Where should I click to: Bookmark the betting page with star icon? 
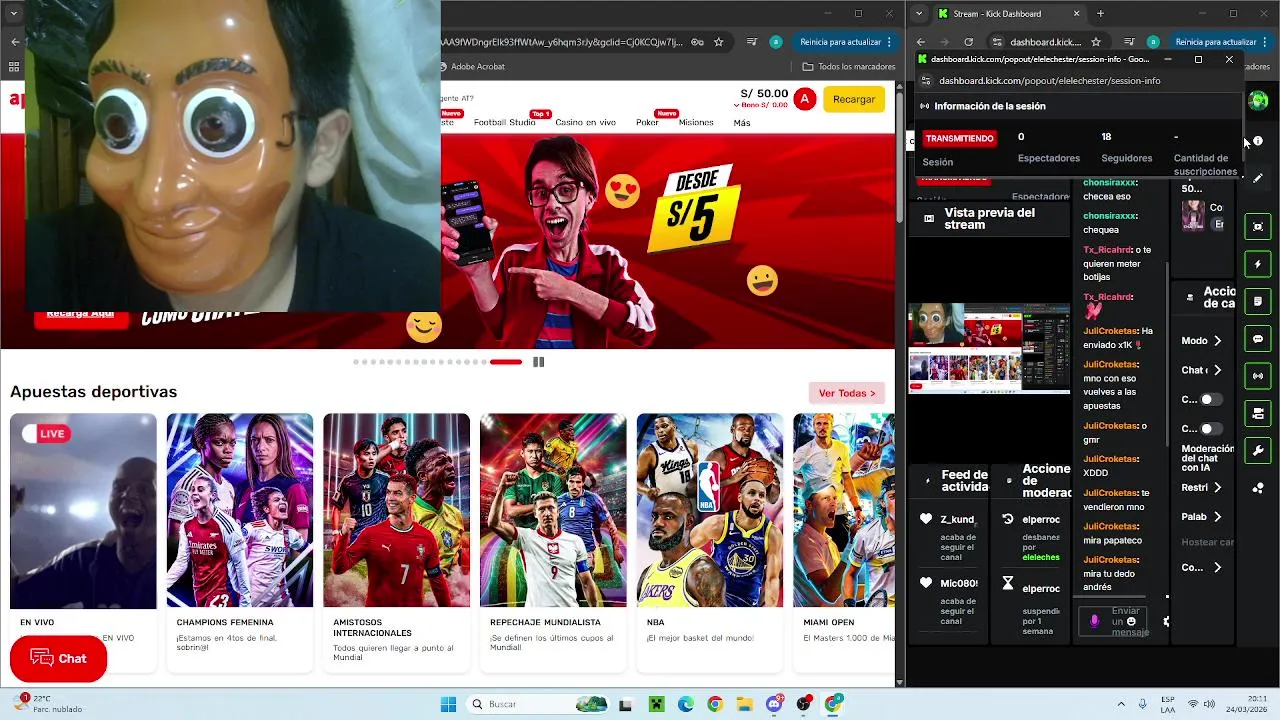(x=718, y=42)
